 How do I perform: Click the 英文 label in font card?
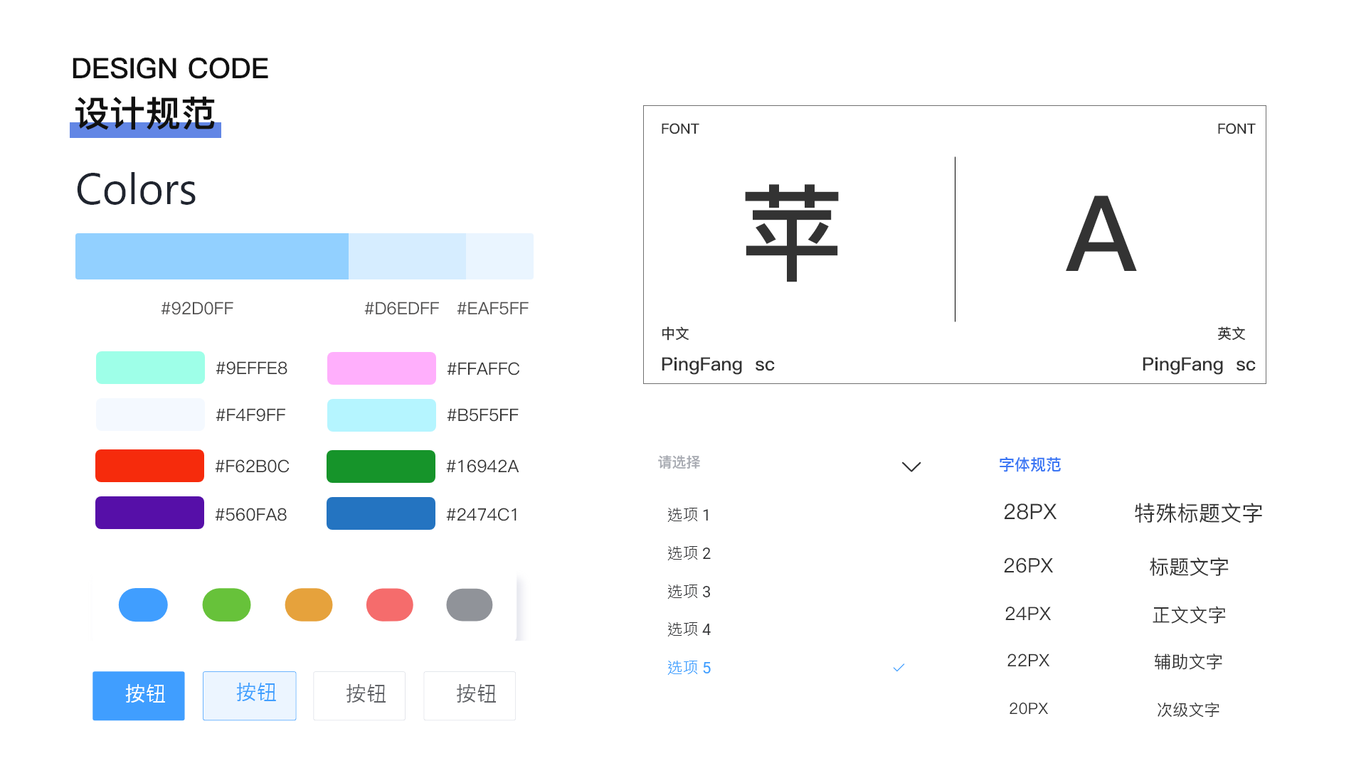pyautogui.click(x=1231, y=334)
